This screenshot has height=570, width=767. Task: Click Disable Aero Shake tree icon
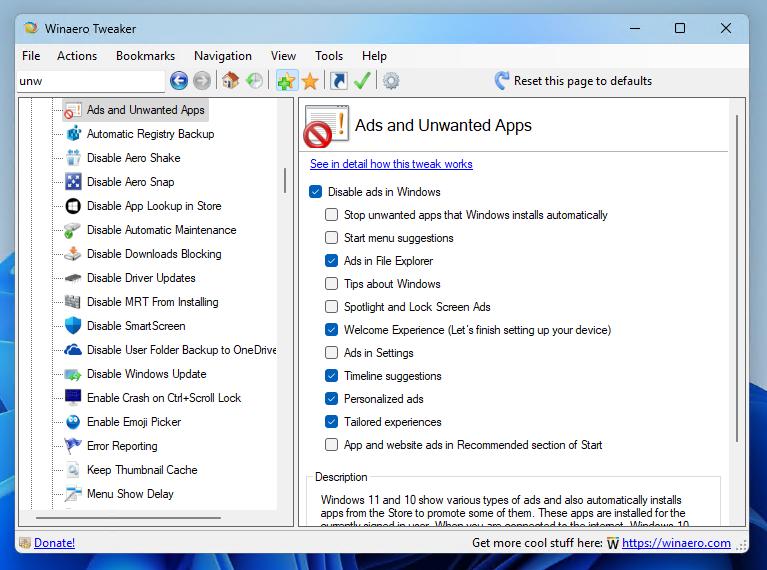[x=73, y=158]
